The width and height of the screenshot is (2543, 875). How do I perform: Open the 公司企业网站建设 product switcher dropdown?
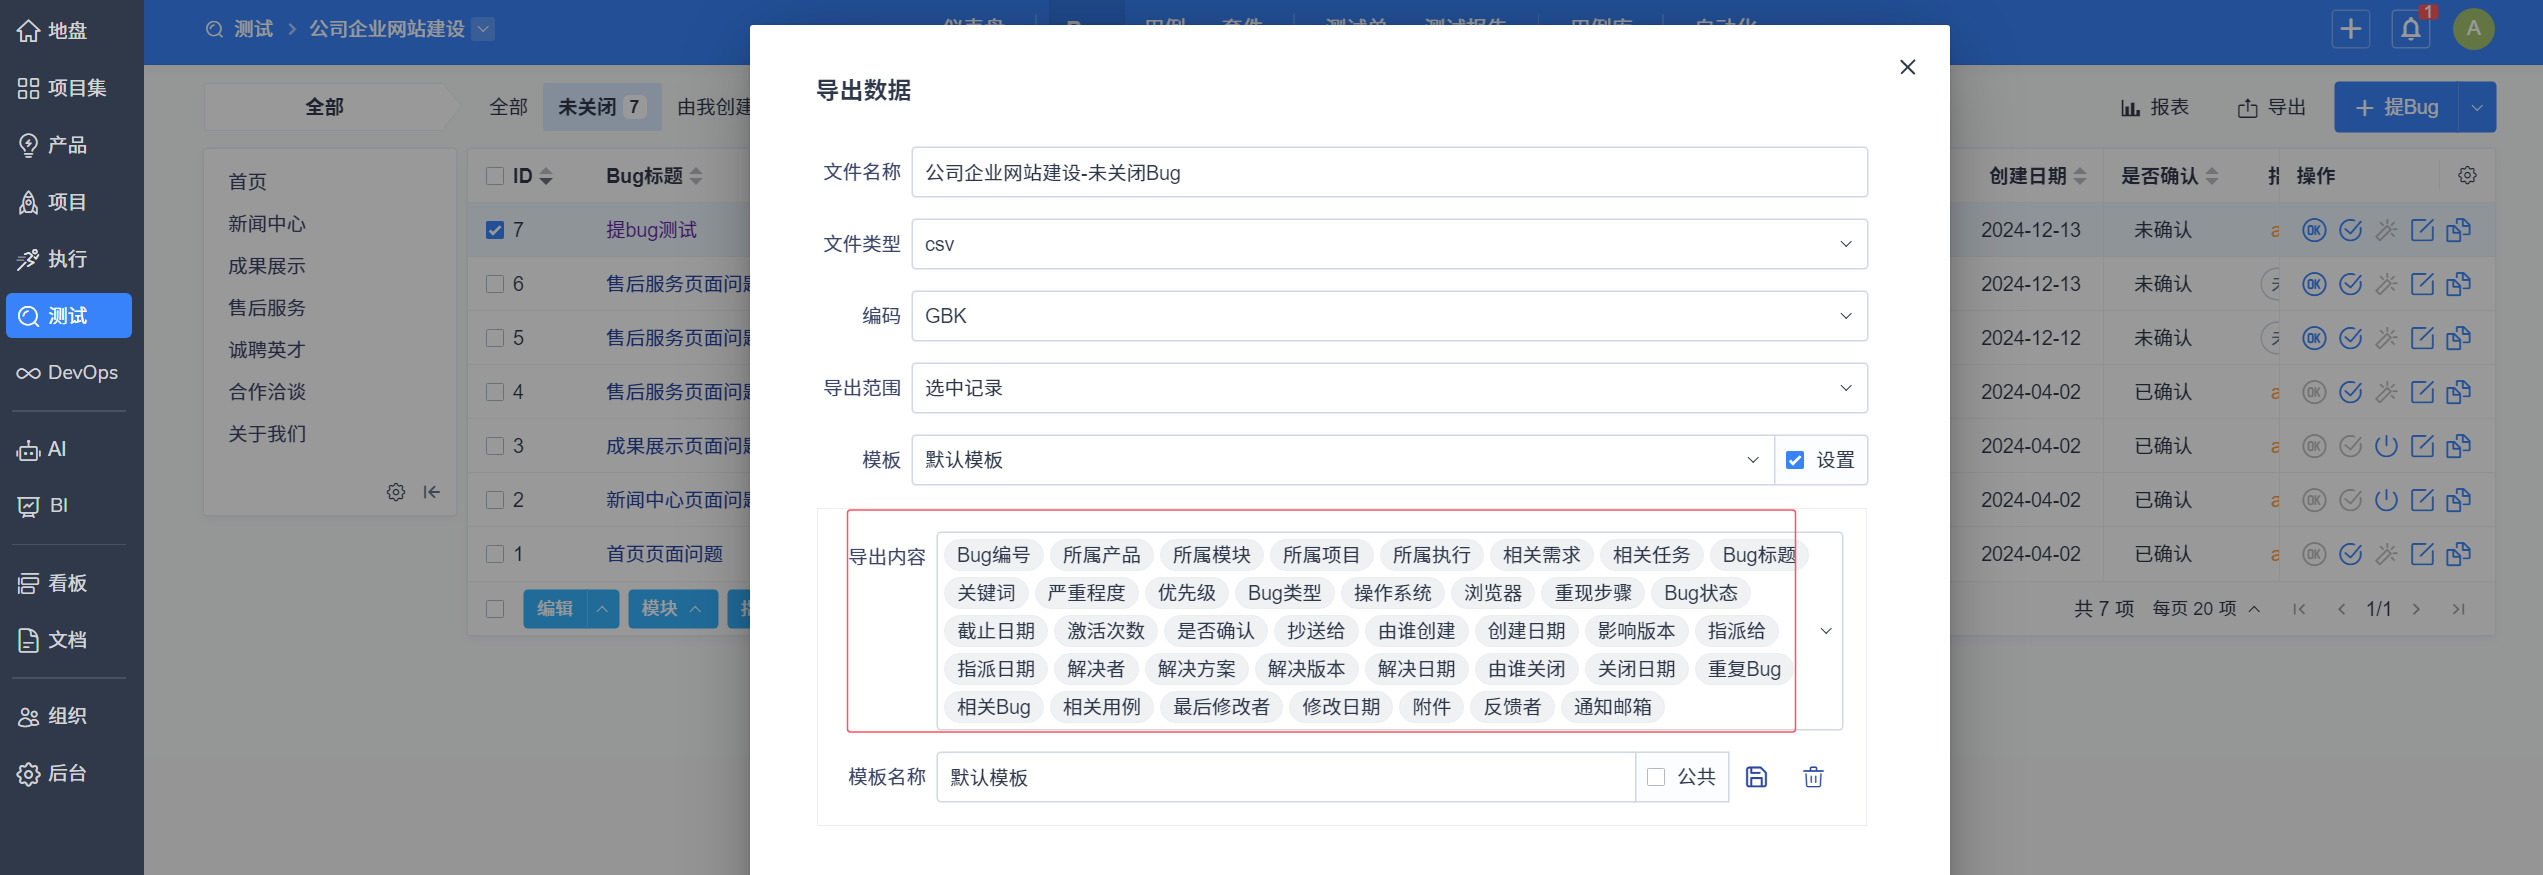tap(483, 29)
